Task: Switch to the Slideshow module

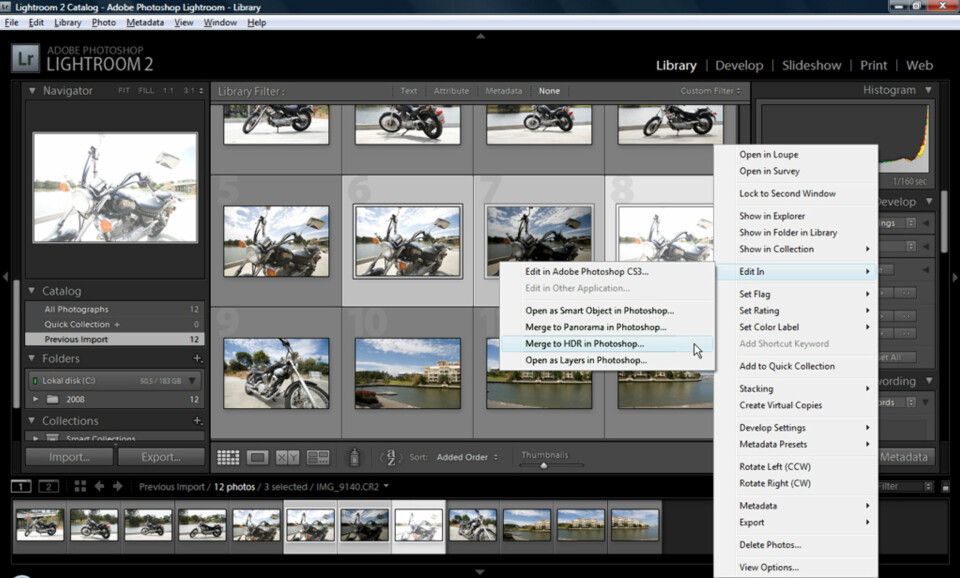Action: point(811,66)
